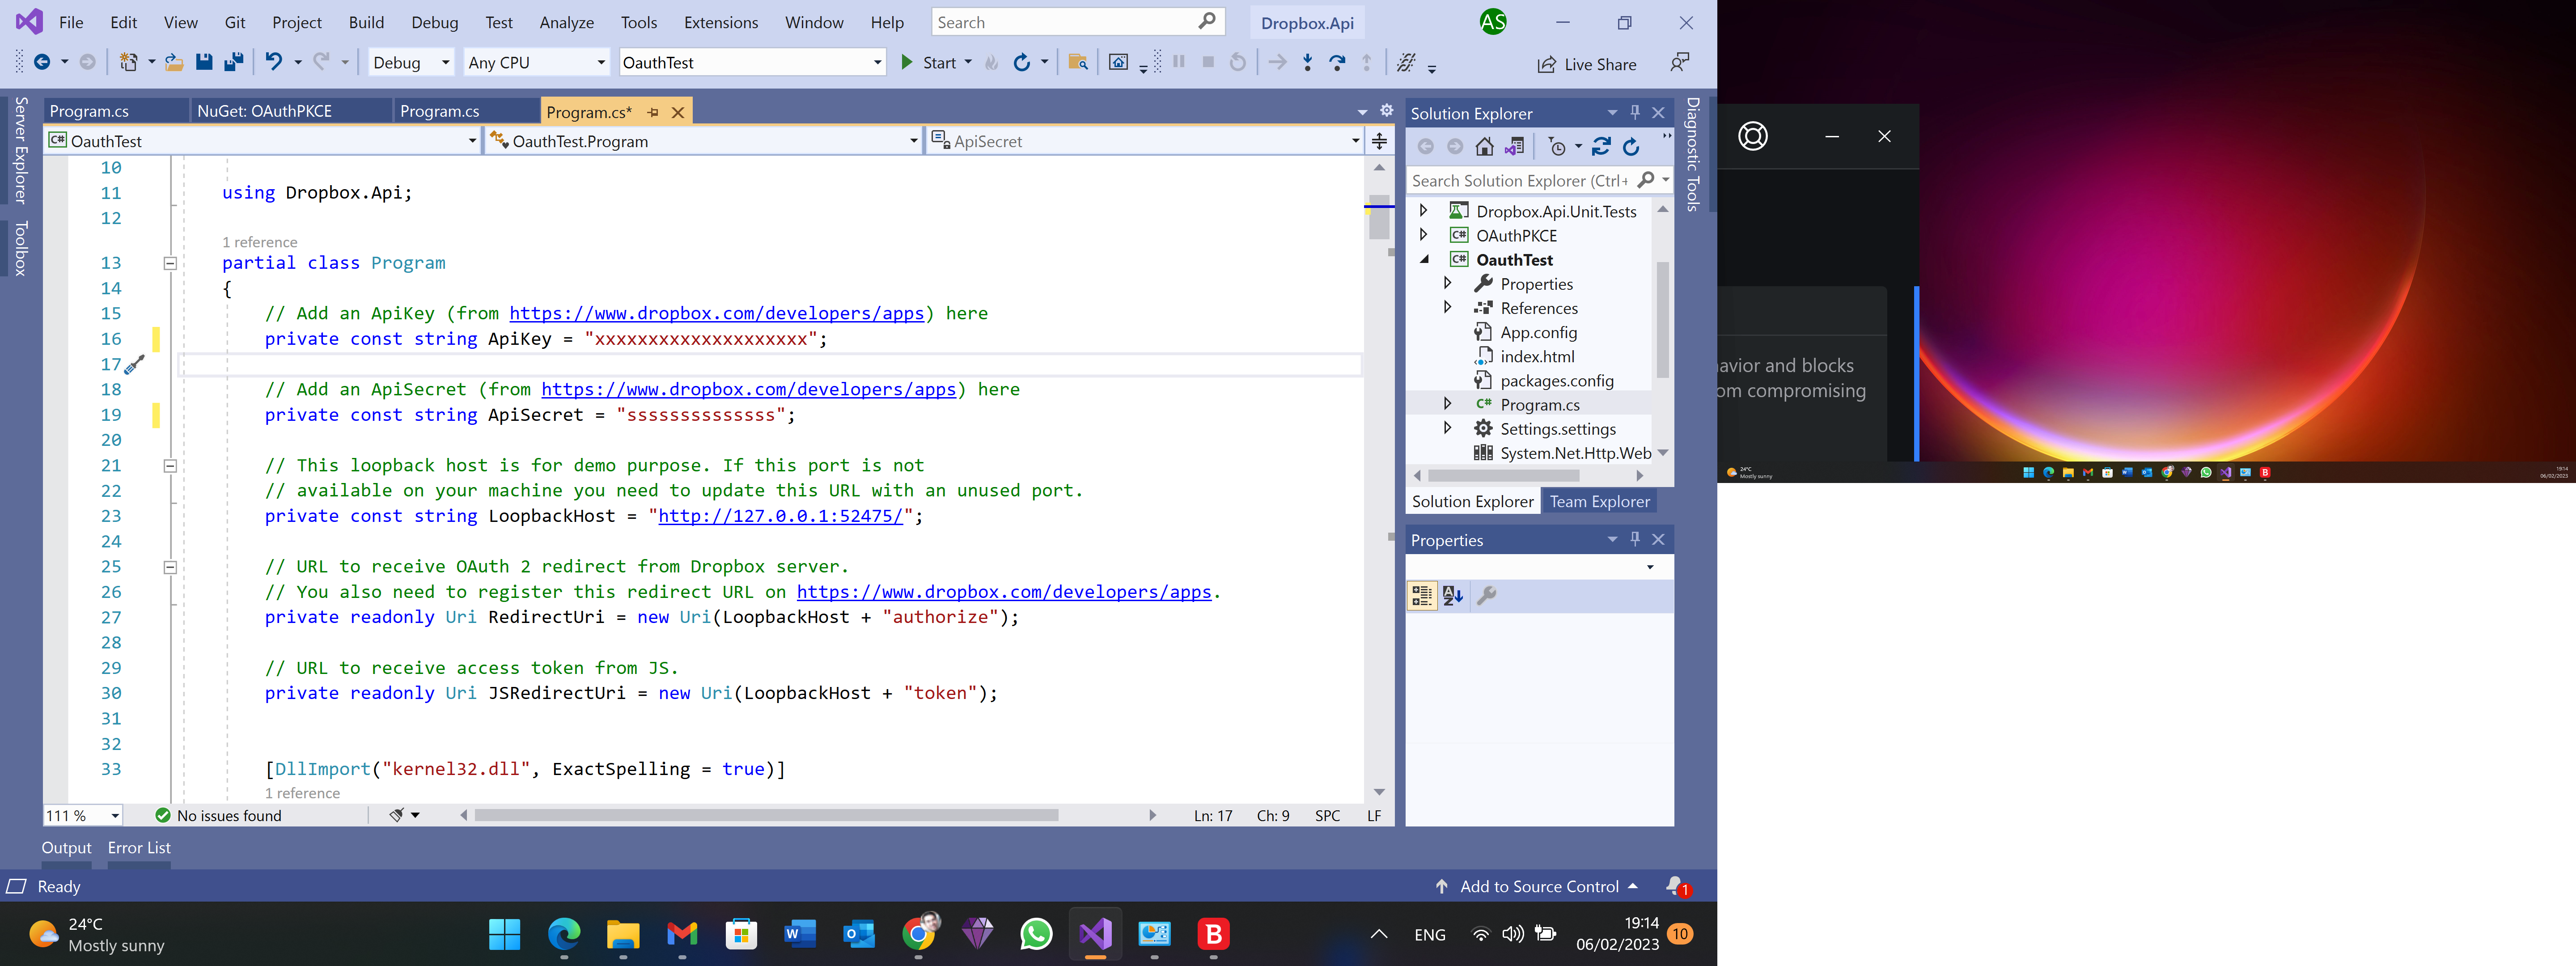Open the OauthTest startup project dropdown
2576x966 pixels.
point(752,62)
